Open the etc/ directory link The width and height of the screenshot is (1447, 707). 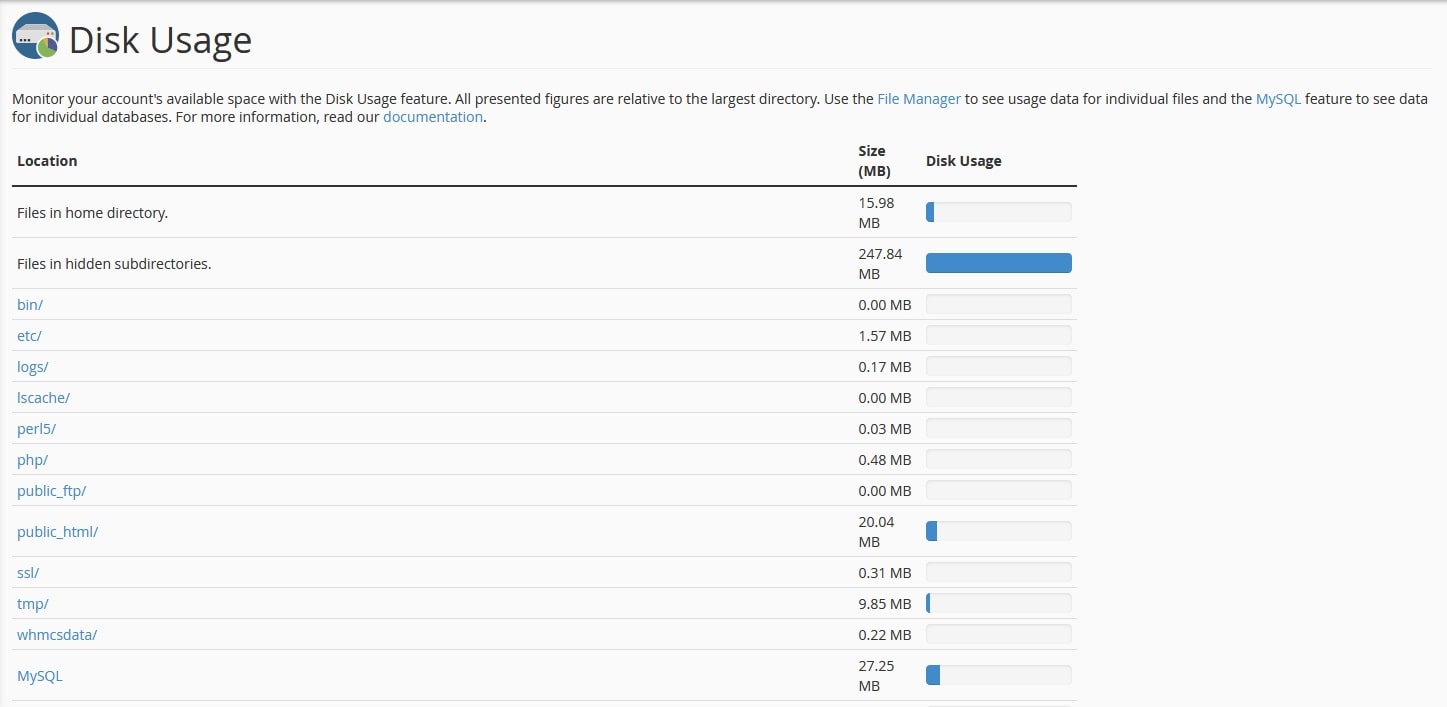click(28, 335)
